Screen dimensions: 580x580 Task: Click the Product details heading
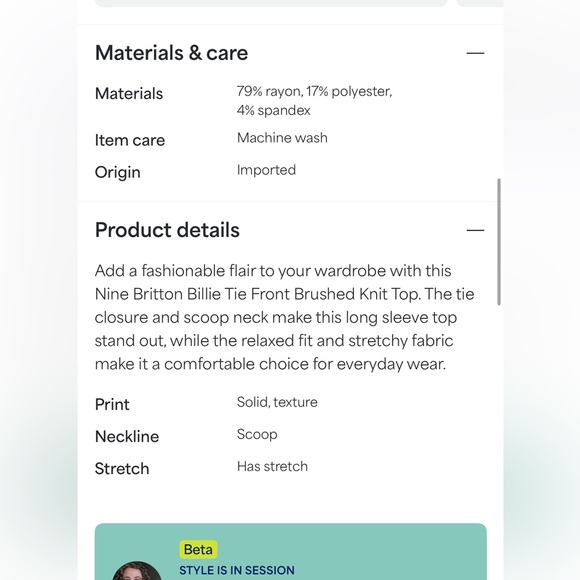point(167,230)
